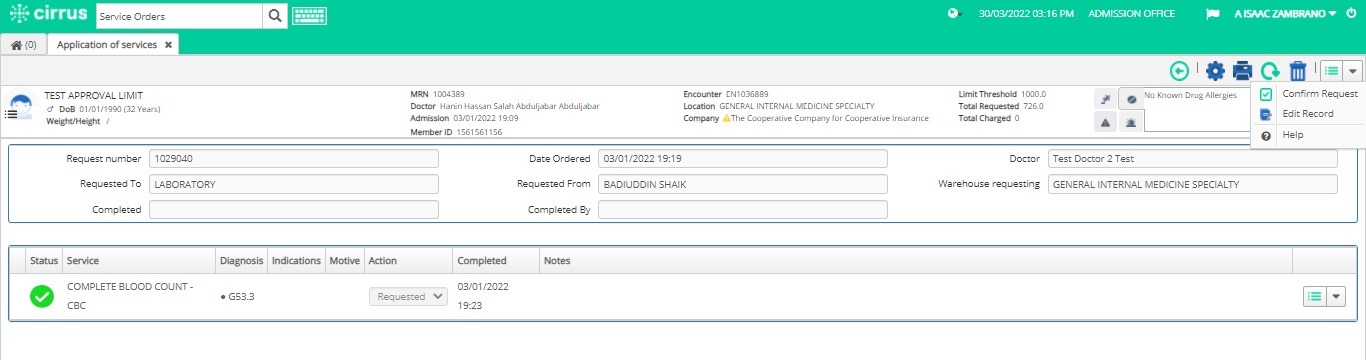Switch to the home tab

24,45
